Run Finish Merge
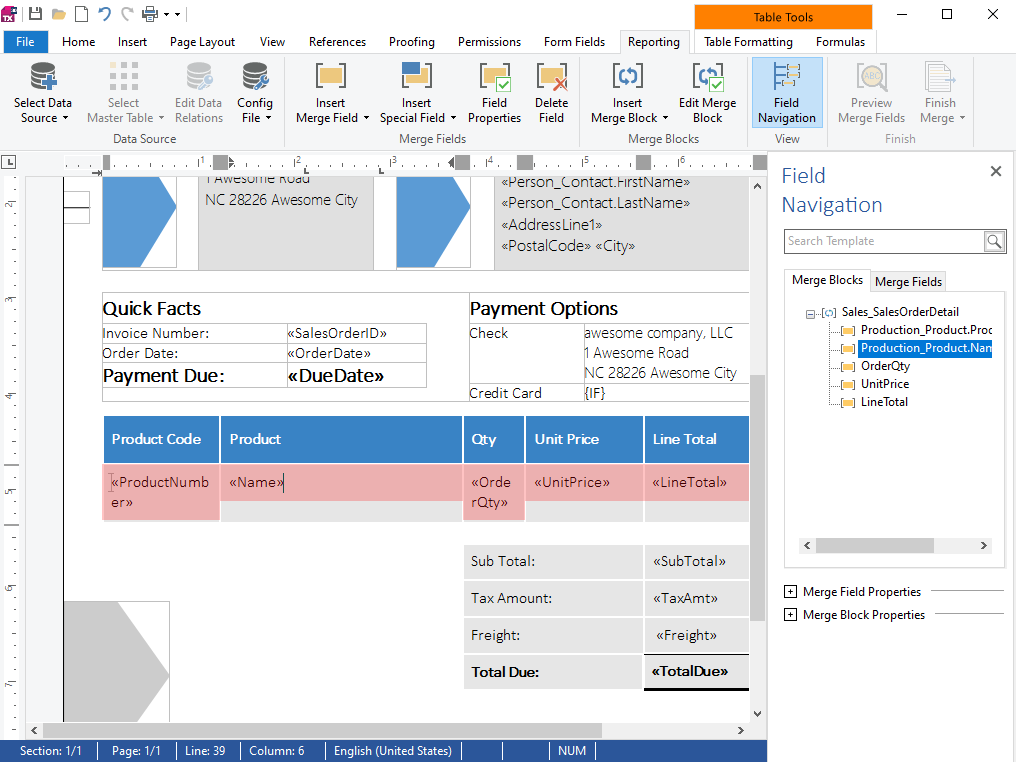The image size is (1016, 762). point(938,92)
